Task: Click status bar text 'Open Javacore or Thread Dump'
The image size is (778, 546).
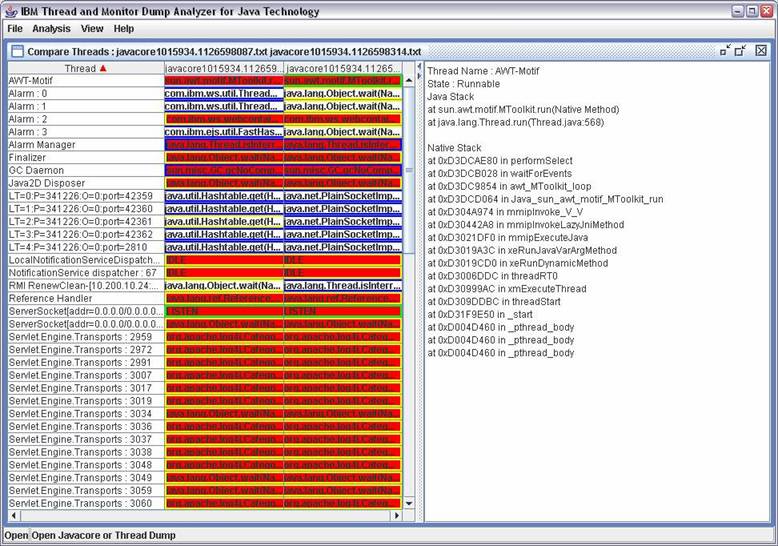Action: pyautogui.click(x=103, y=536)
